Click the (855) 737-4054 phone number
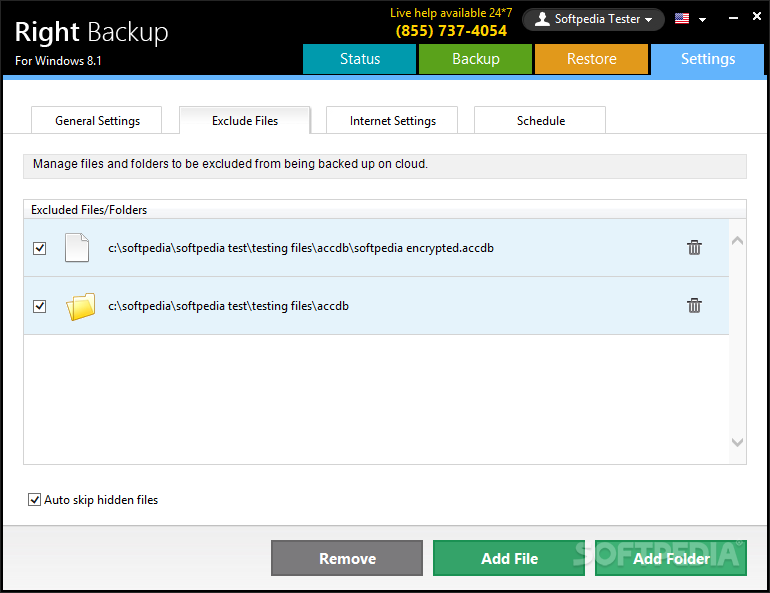The image size is (770, 593). [x=451, y=31]
